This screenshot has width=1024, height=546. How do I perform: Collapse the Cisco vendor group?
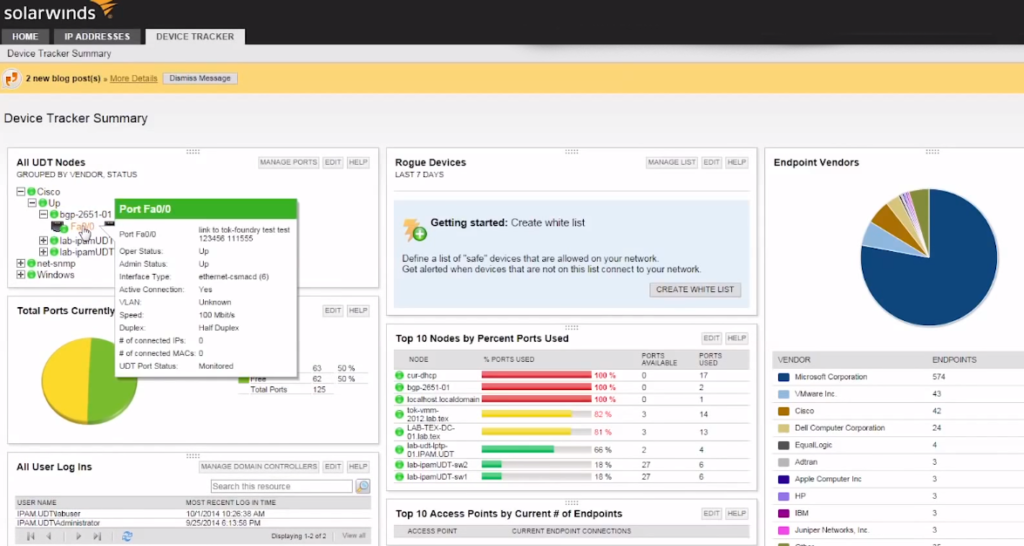tap(21, 191)
